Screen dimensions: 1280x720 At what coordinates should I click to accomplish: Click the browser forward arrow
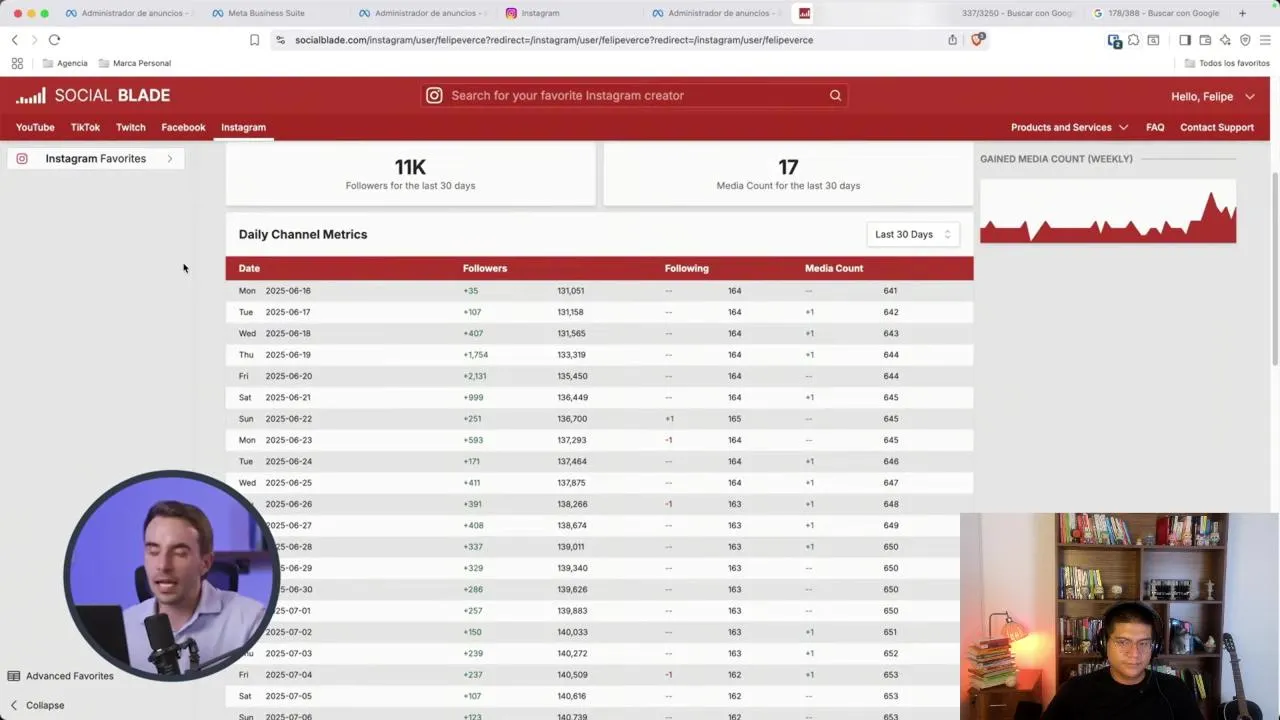[x=34, y=40]
